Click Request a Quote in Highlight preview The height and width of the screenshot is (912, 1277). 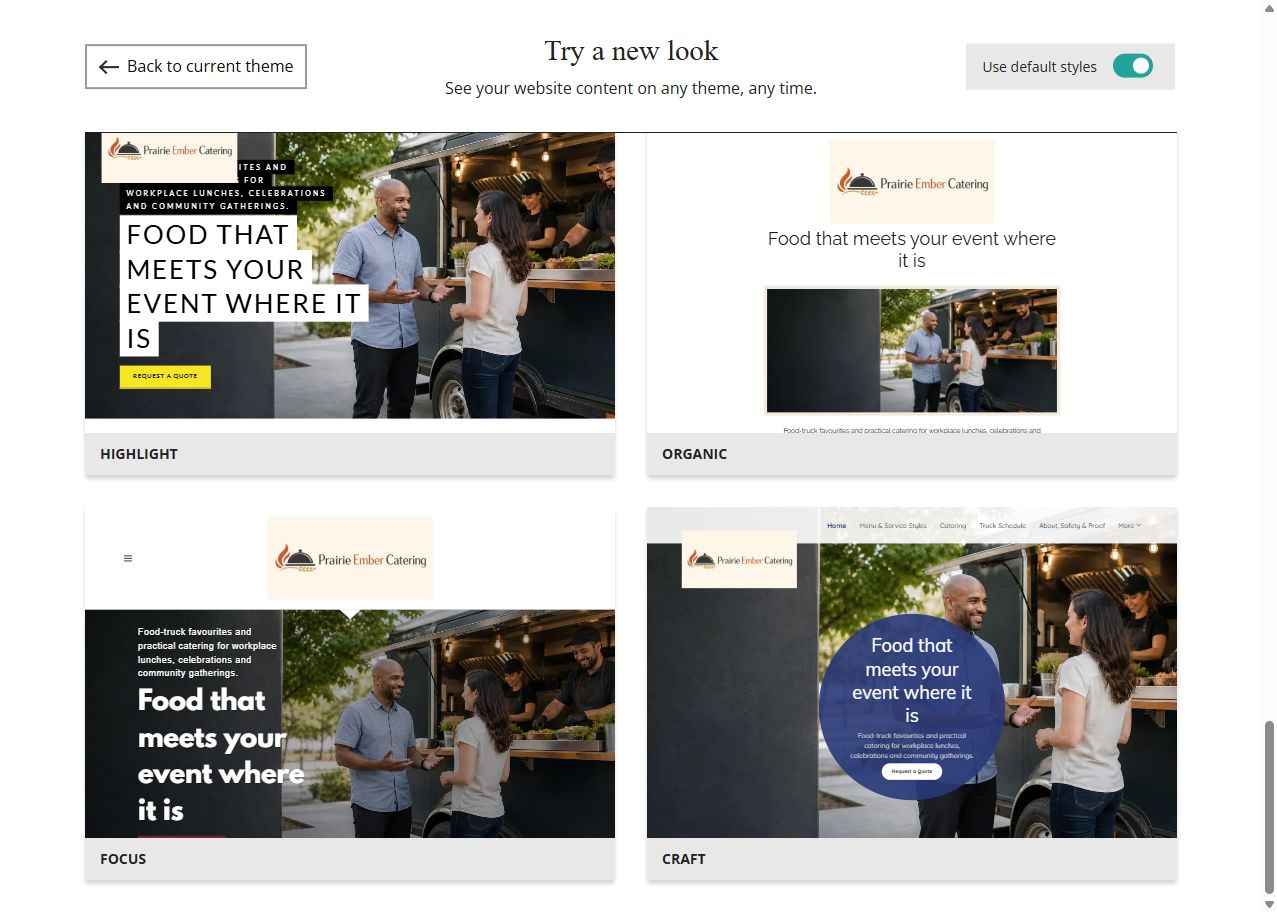[165, 376]
